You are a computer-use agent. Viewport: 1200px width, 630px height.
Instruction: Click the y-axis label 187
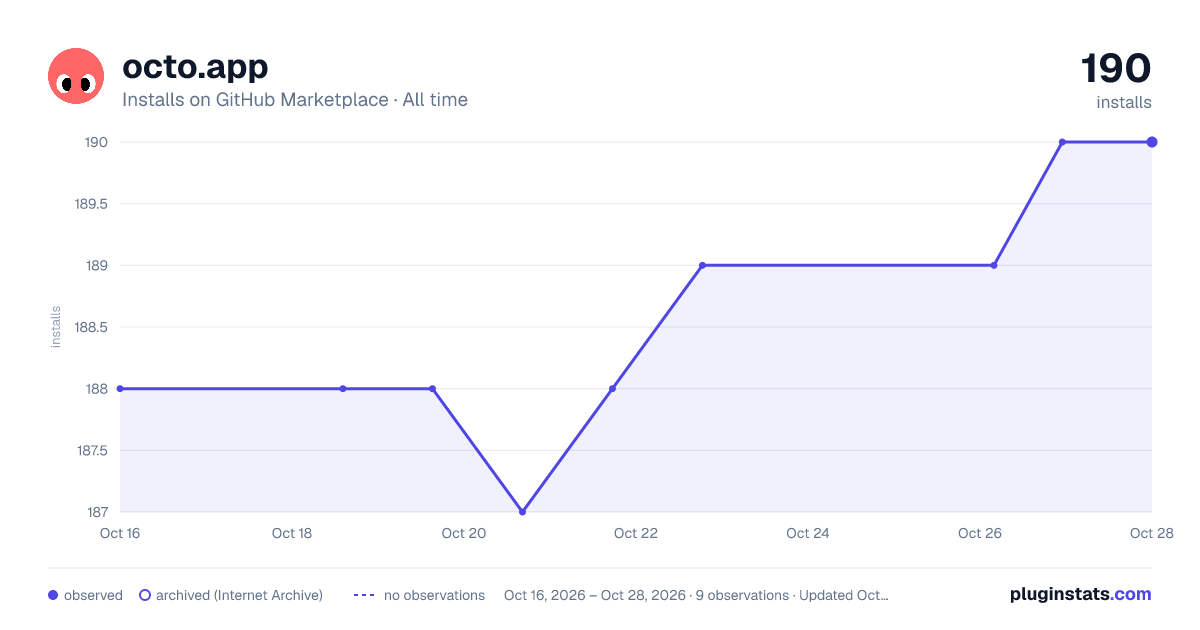click(96, 512)
